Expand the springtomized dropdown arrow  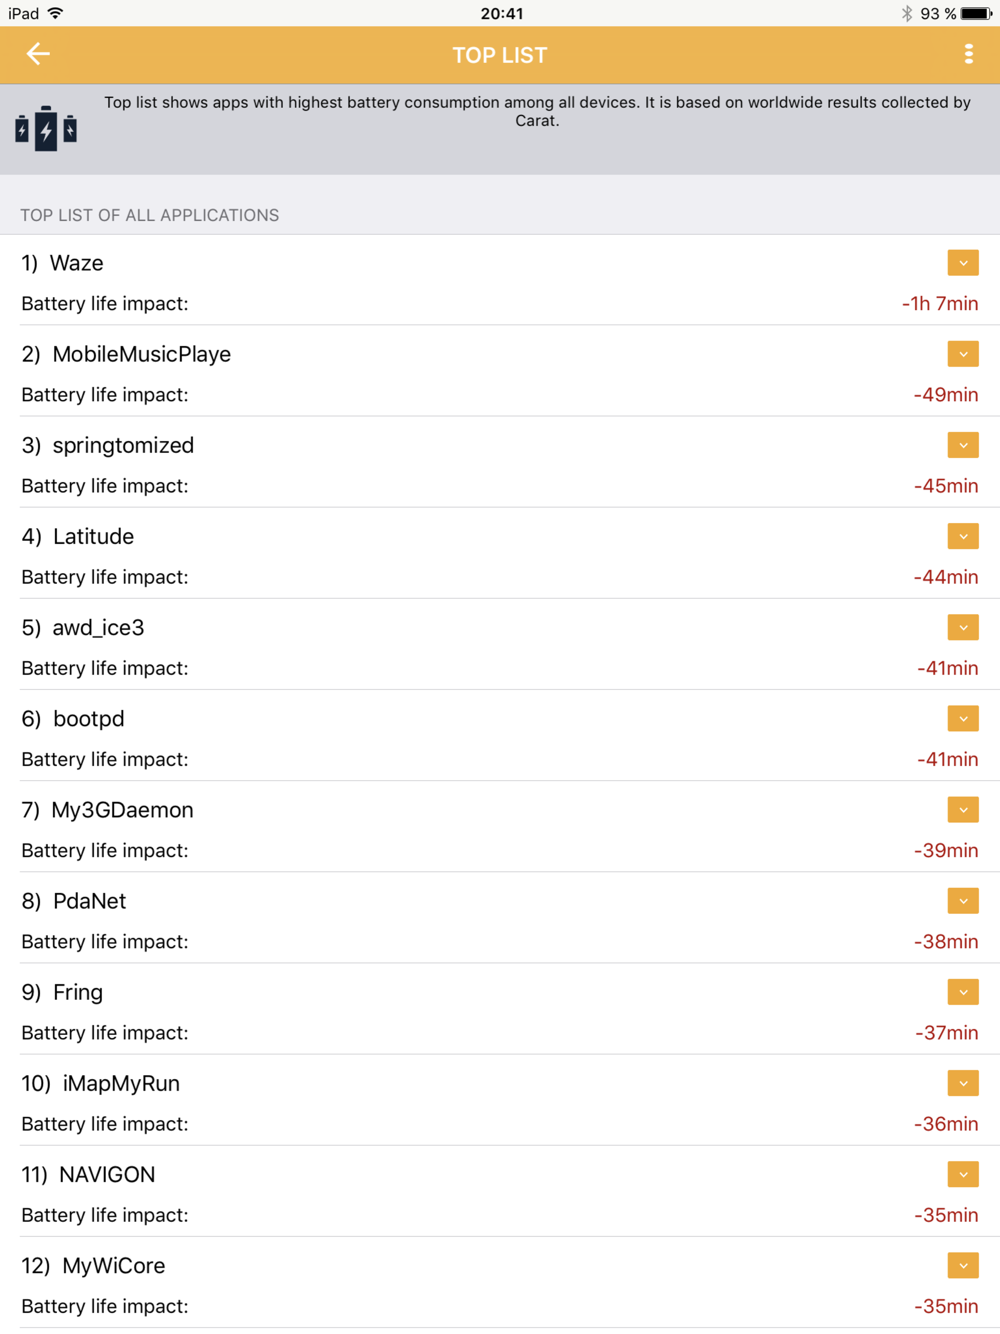pos(963,445)
